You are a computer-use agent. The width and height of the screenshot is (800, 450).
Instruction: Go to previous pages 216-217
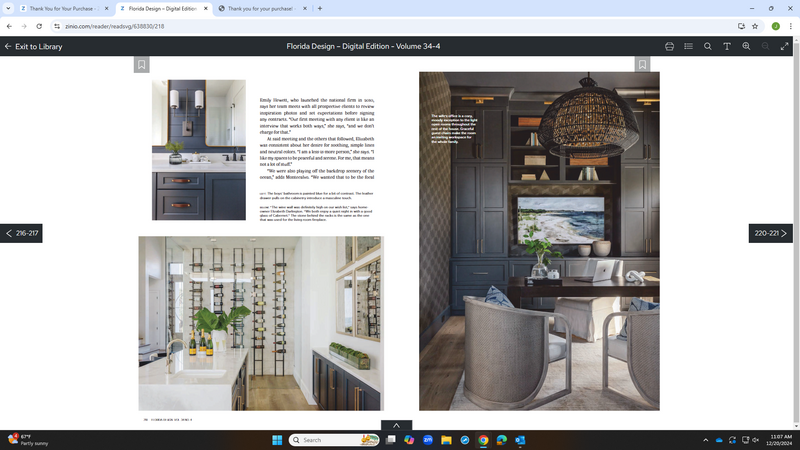tap(21, 233)
